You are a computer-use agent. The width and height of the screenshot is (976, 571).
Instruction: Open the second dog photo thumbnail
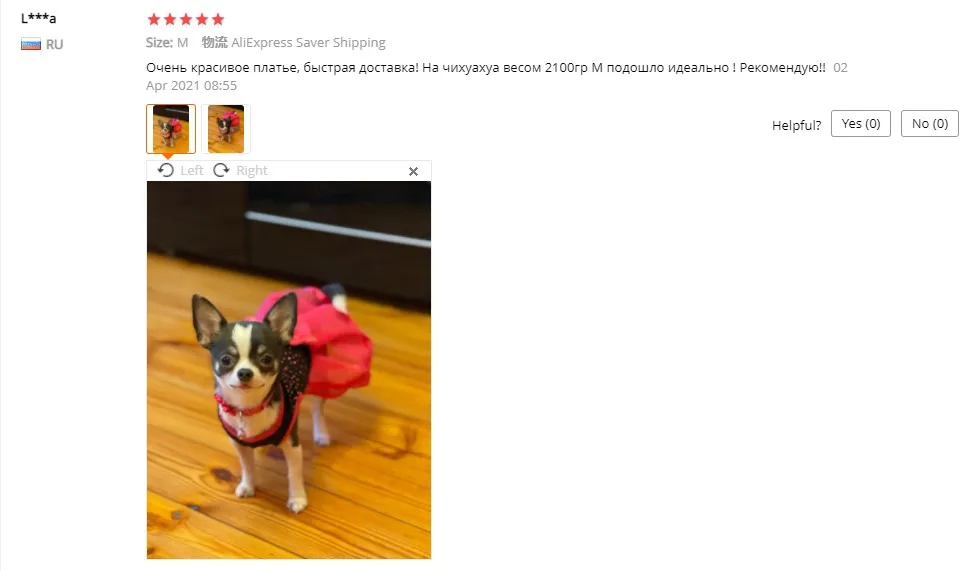pyautogui.click(x=226, y=129)
